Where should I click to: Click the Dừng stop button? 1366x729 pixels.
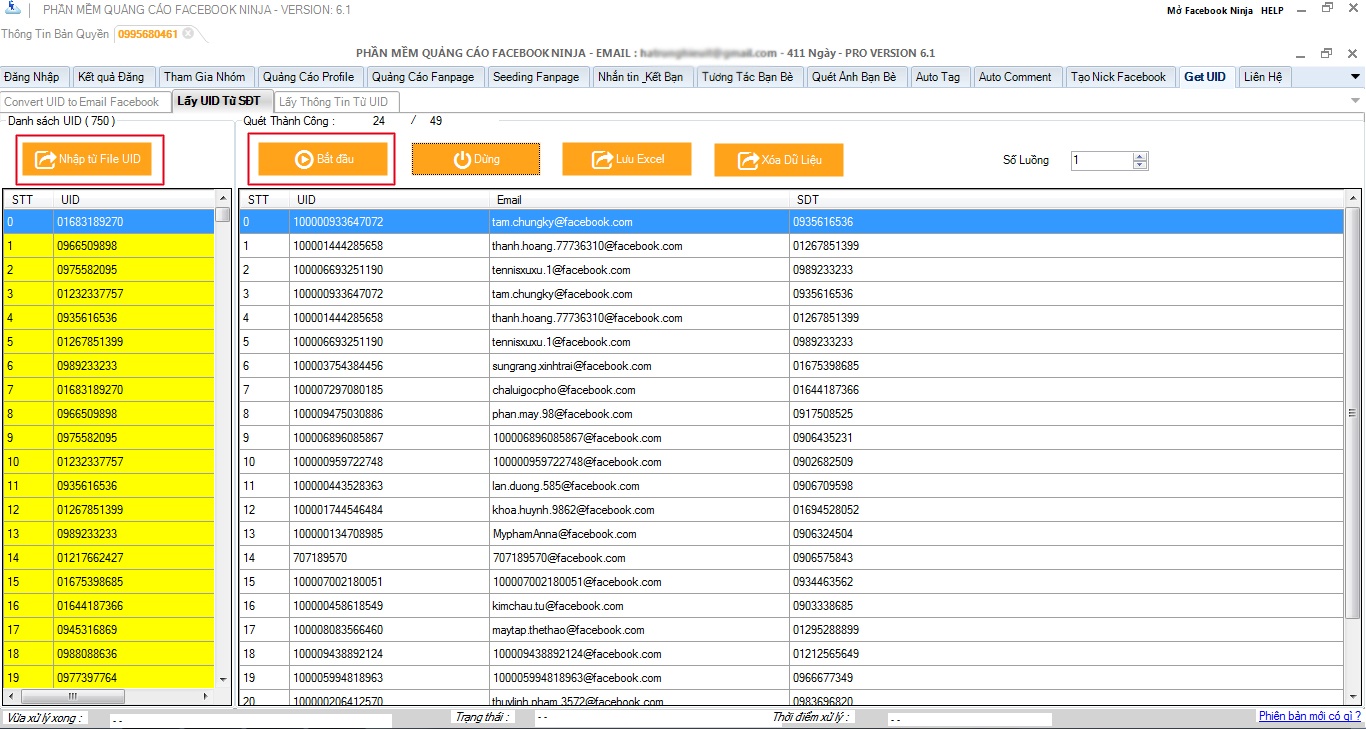click(476, 159)
